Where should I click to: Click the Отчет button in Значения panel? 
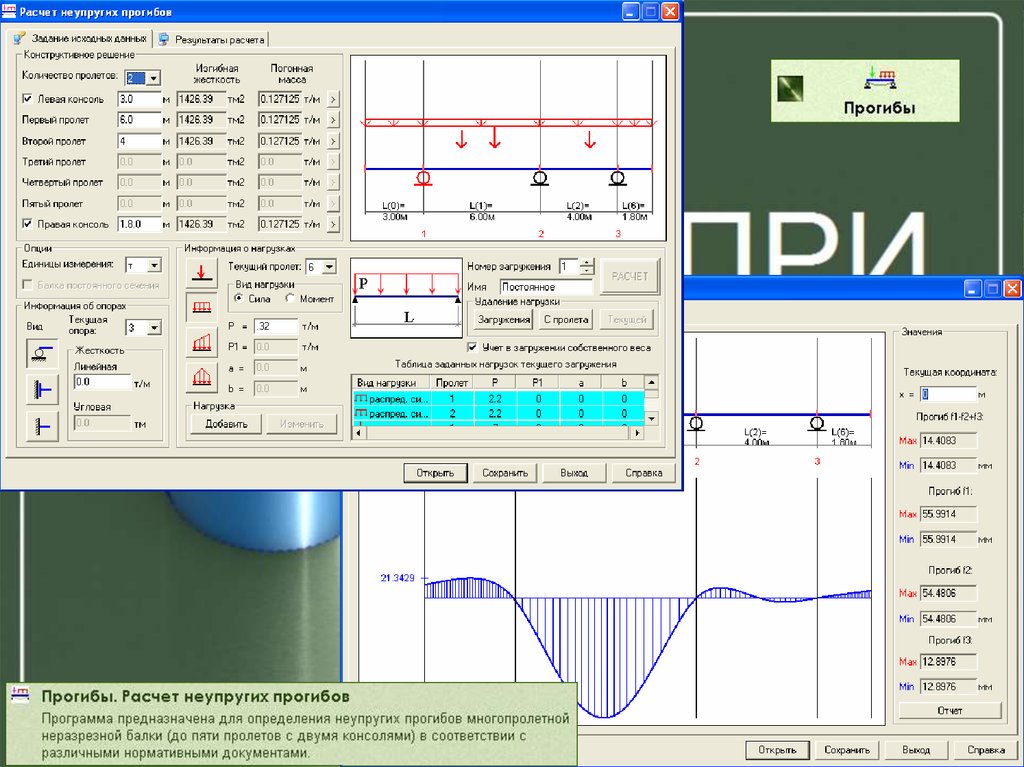949,711
